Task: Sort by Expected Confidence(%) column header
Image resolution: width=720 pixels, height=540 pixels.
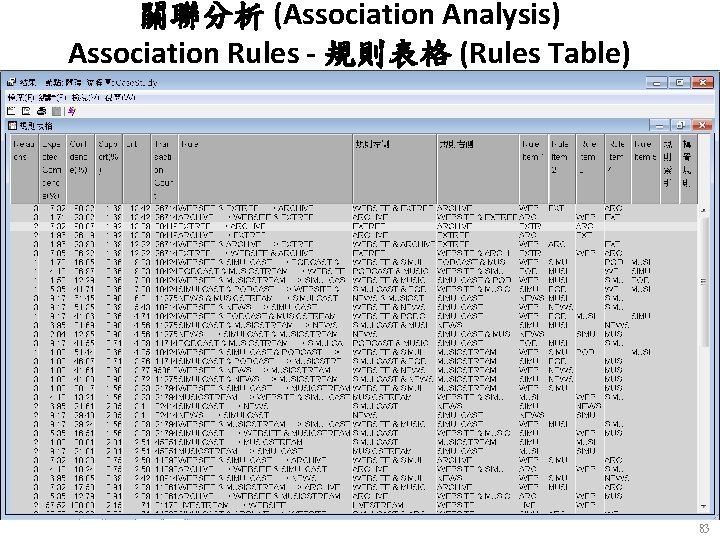Action: point(52,169)
